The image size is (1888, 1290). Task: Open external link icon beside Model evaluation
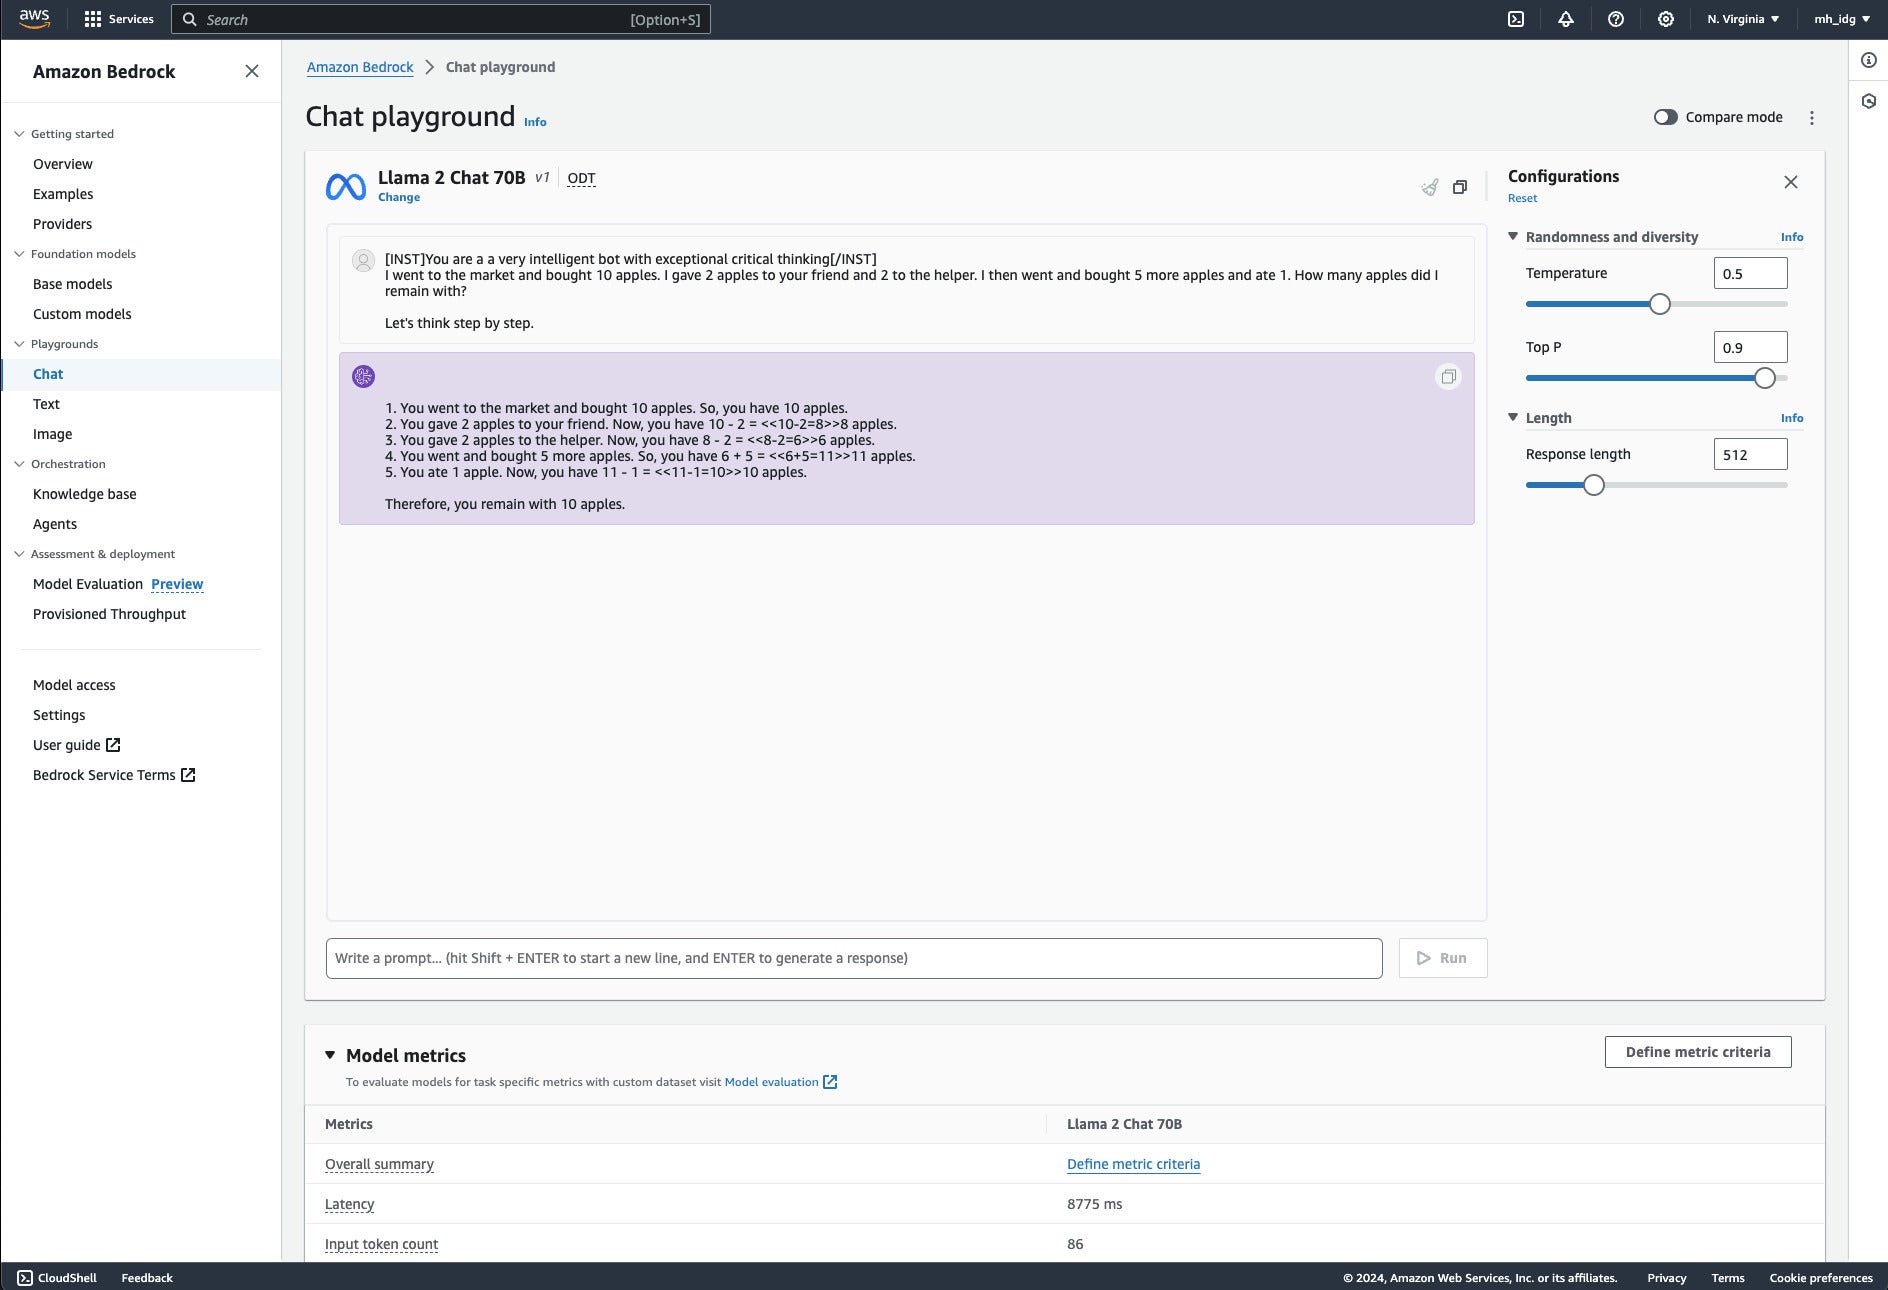pos(830,1082)
